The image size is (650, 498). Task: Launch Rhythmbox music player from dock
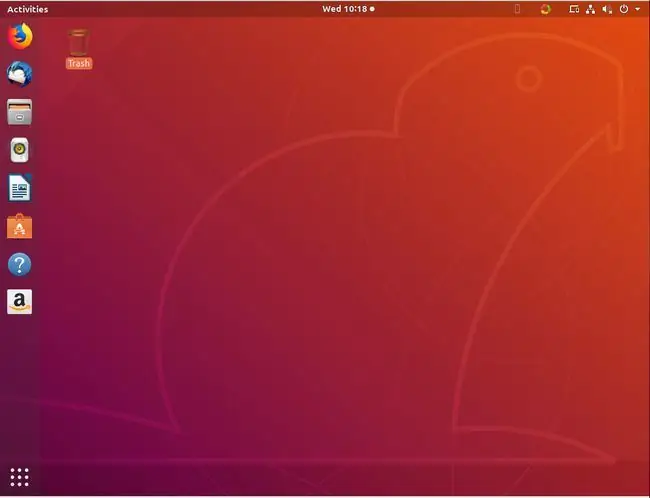19,150
